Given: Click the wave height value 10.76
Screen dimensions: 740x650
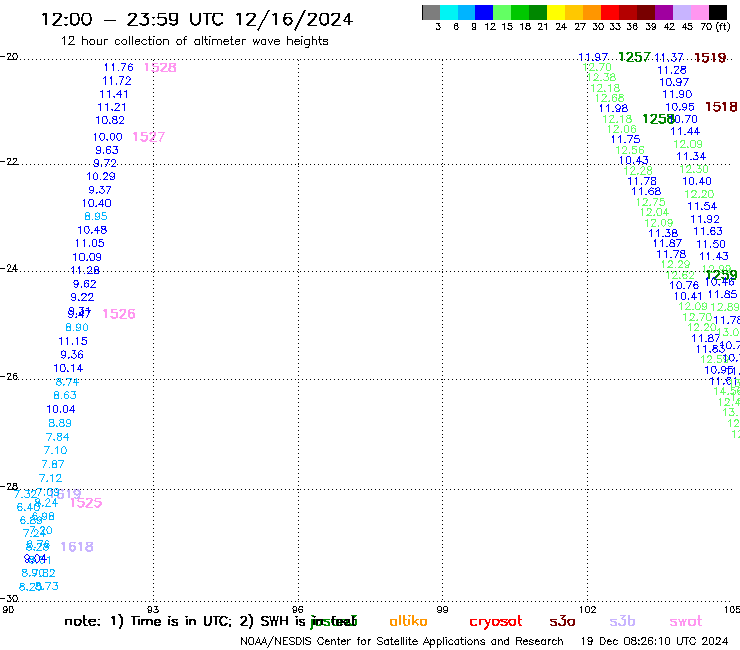Looking at the screenshot, I should click(684, 285).
